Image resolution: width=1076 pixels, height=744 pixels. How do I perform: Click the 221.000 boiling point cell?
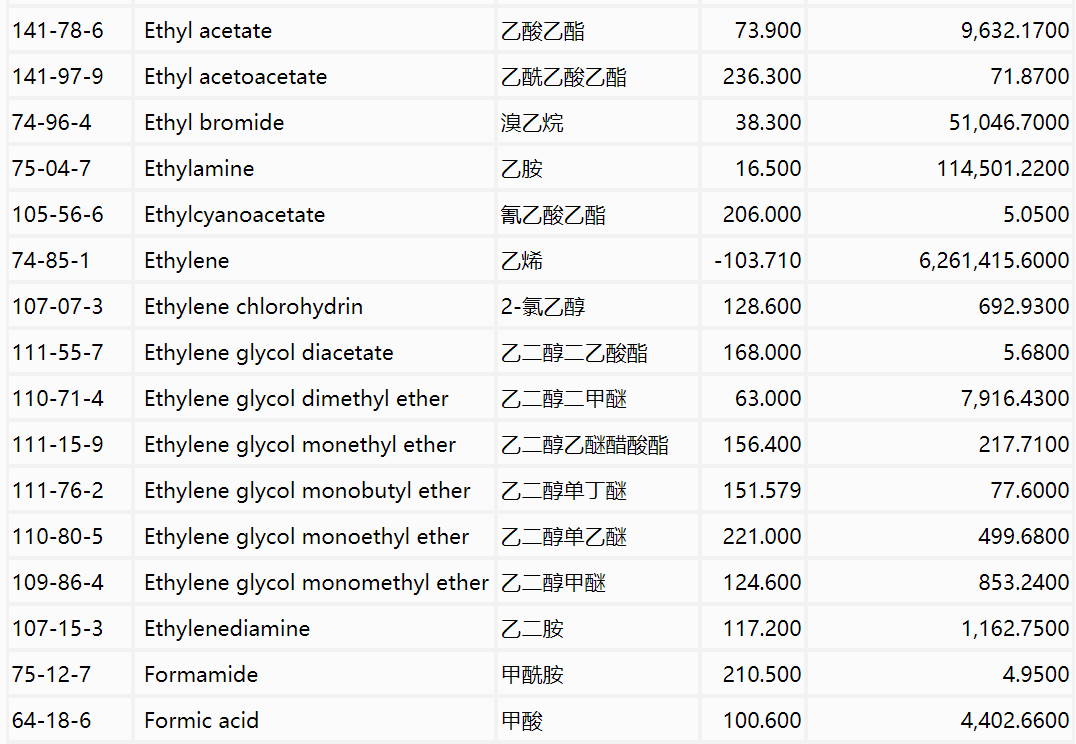[762, 537]
